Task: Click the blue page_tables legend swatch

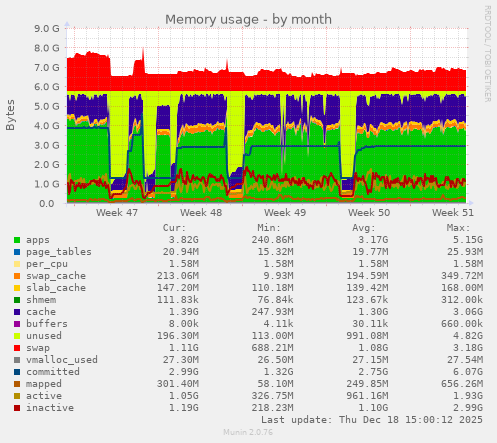Action: click(x=17, y=252)
